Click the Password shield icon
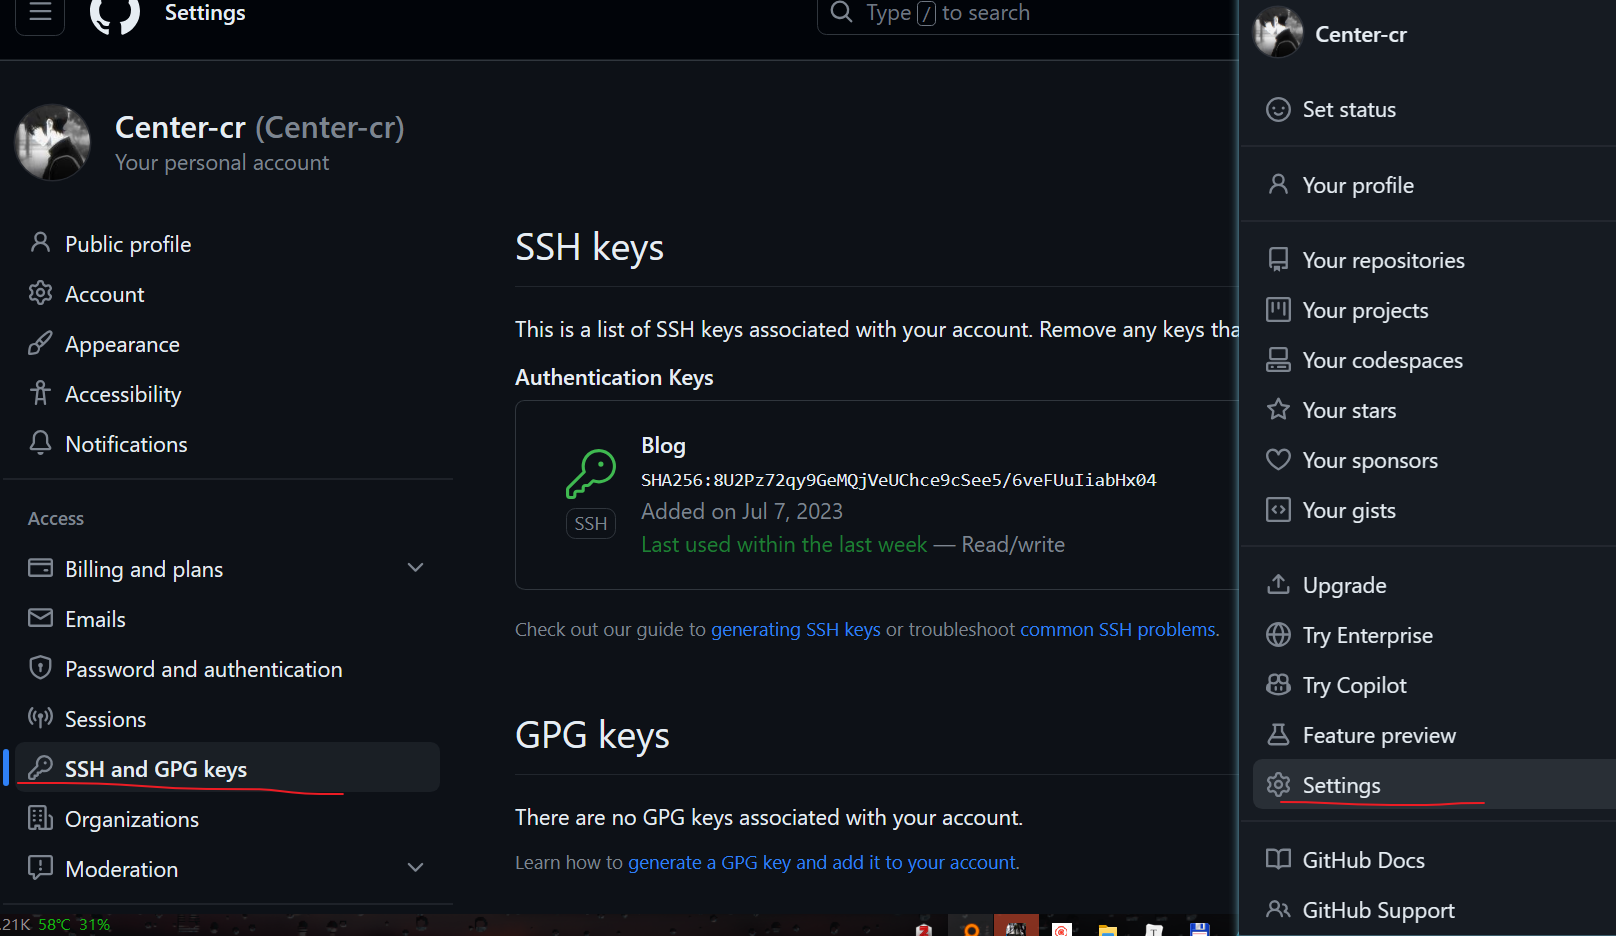This screenshot has width=1616, height=936. pos(40,668)
